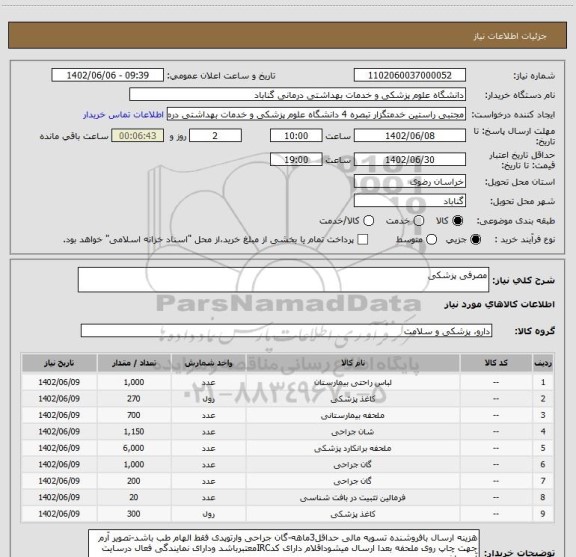Click the buyer notes text box هزینه ارسال بافروشنده

(x=284, y=544)
